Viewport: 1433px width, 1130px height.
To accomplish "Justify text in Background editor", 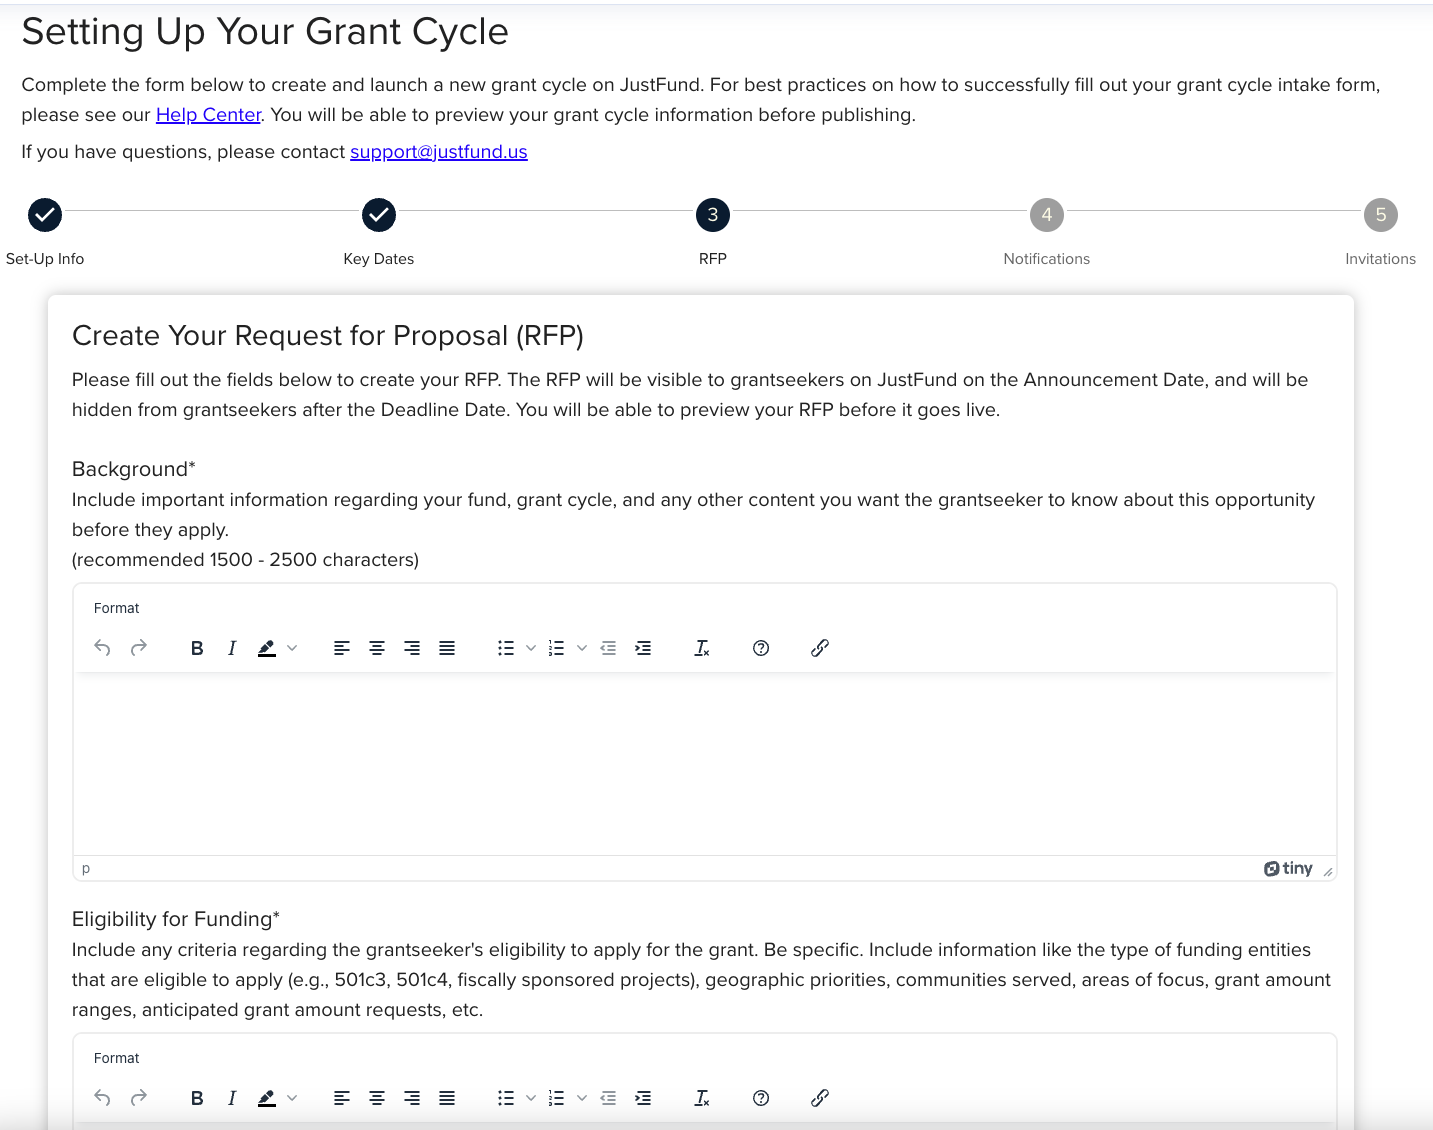I will tap(447, 648).
